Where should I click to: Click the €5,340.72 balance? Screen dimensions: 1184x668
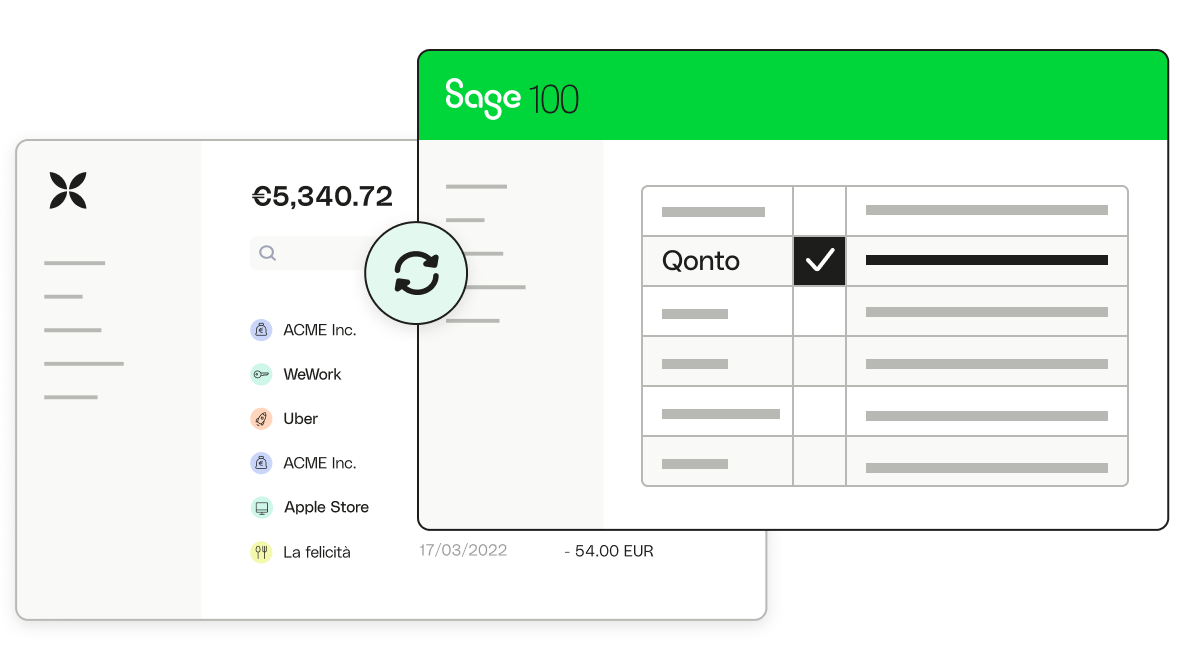click(322, 196)
